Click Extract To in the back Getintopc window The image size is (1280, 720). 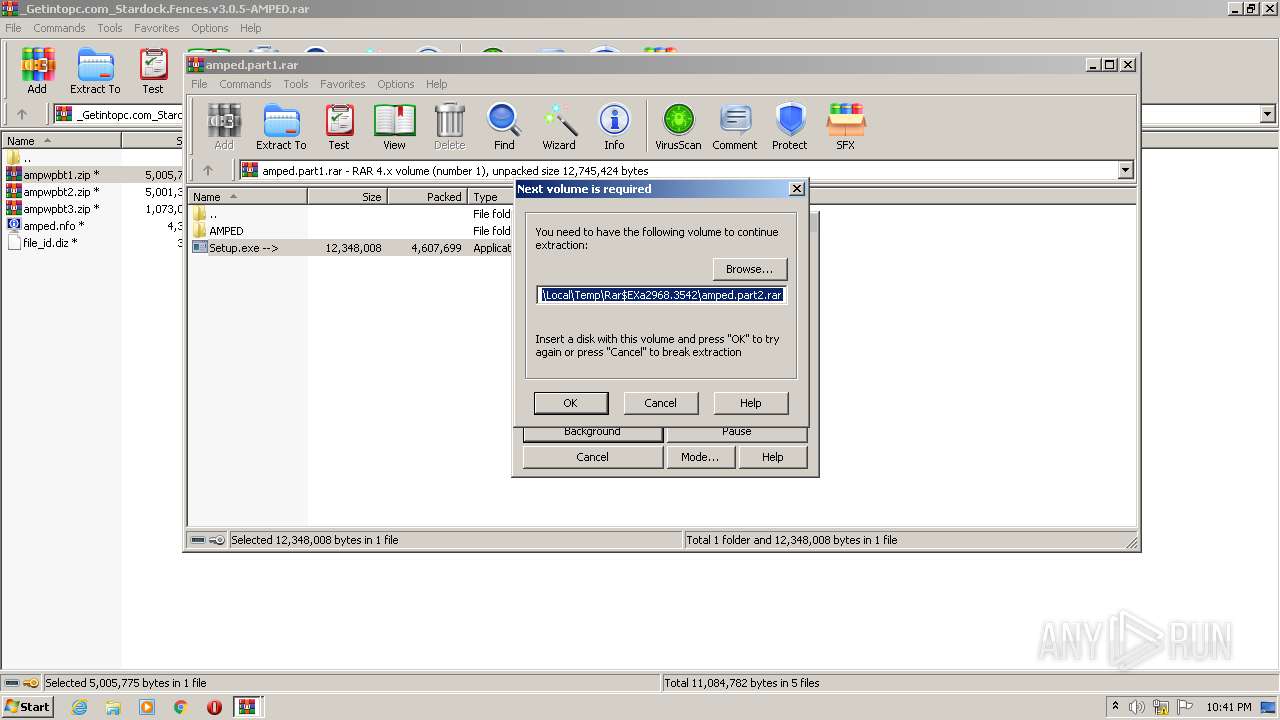point(95,71)
